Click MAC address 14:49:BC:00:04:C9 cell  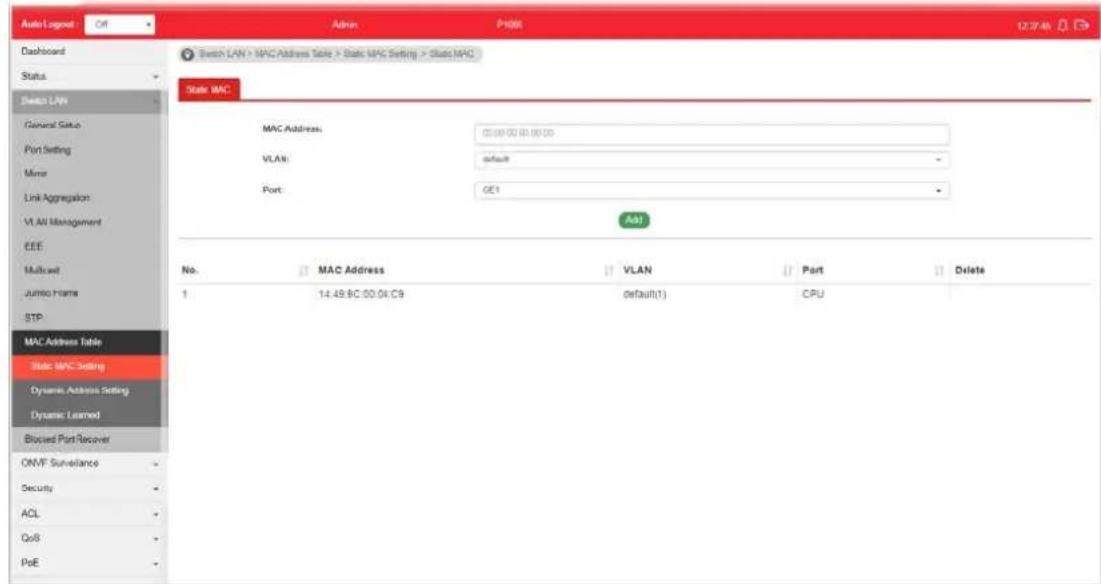point(361,294)
